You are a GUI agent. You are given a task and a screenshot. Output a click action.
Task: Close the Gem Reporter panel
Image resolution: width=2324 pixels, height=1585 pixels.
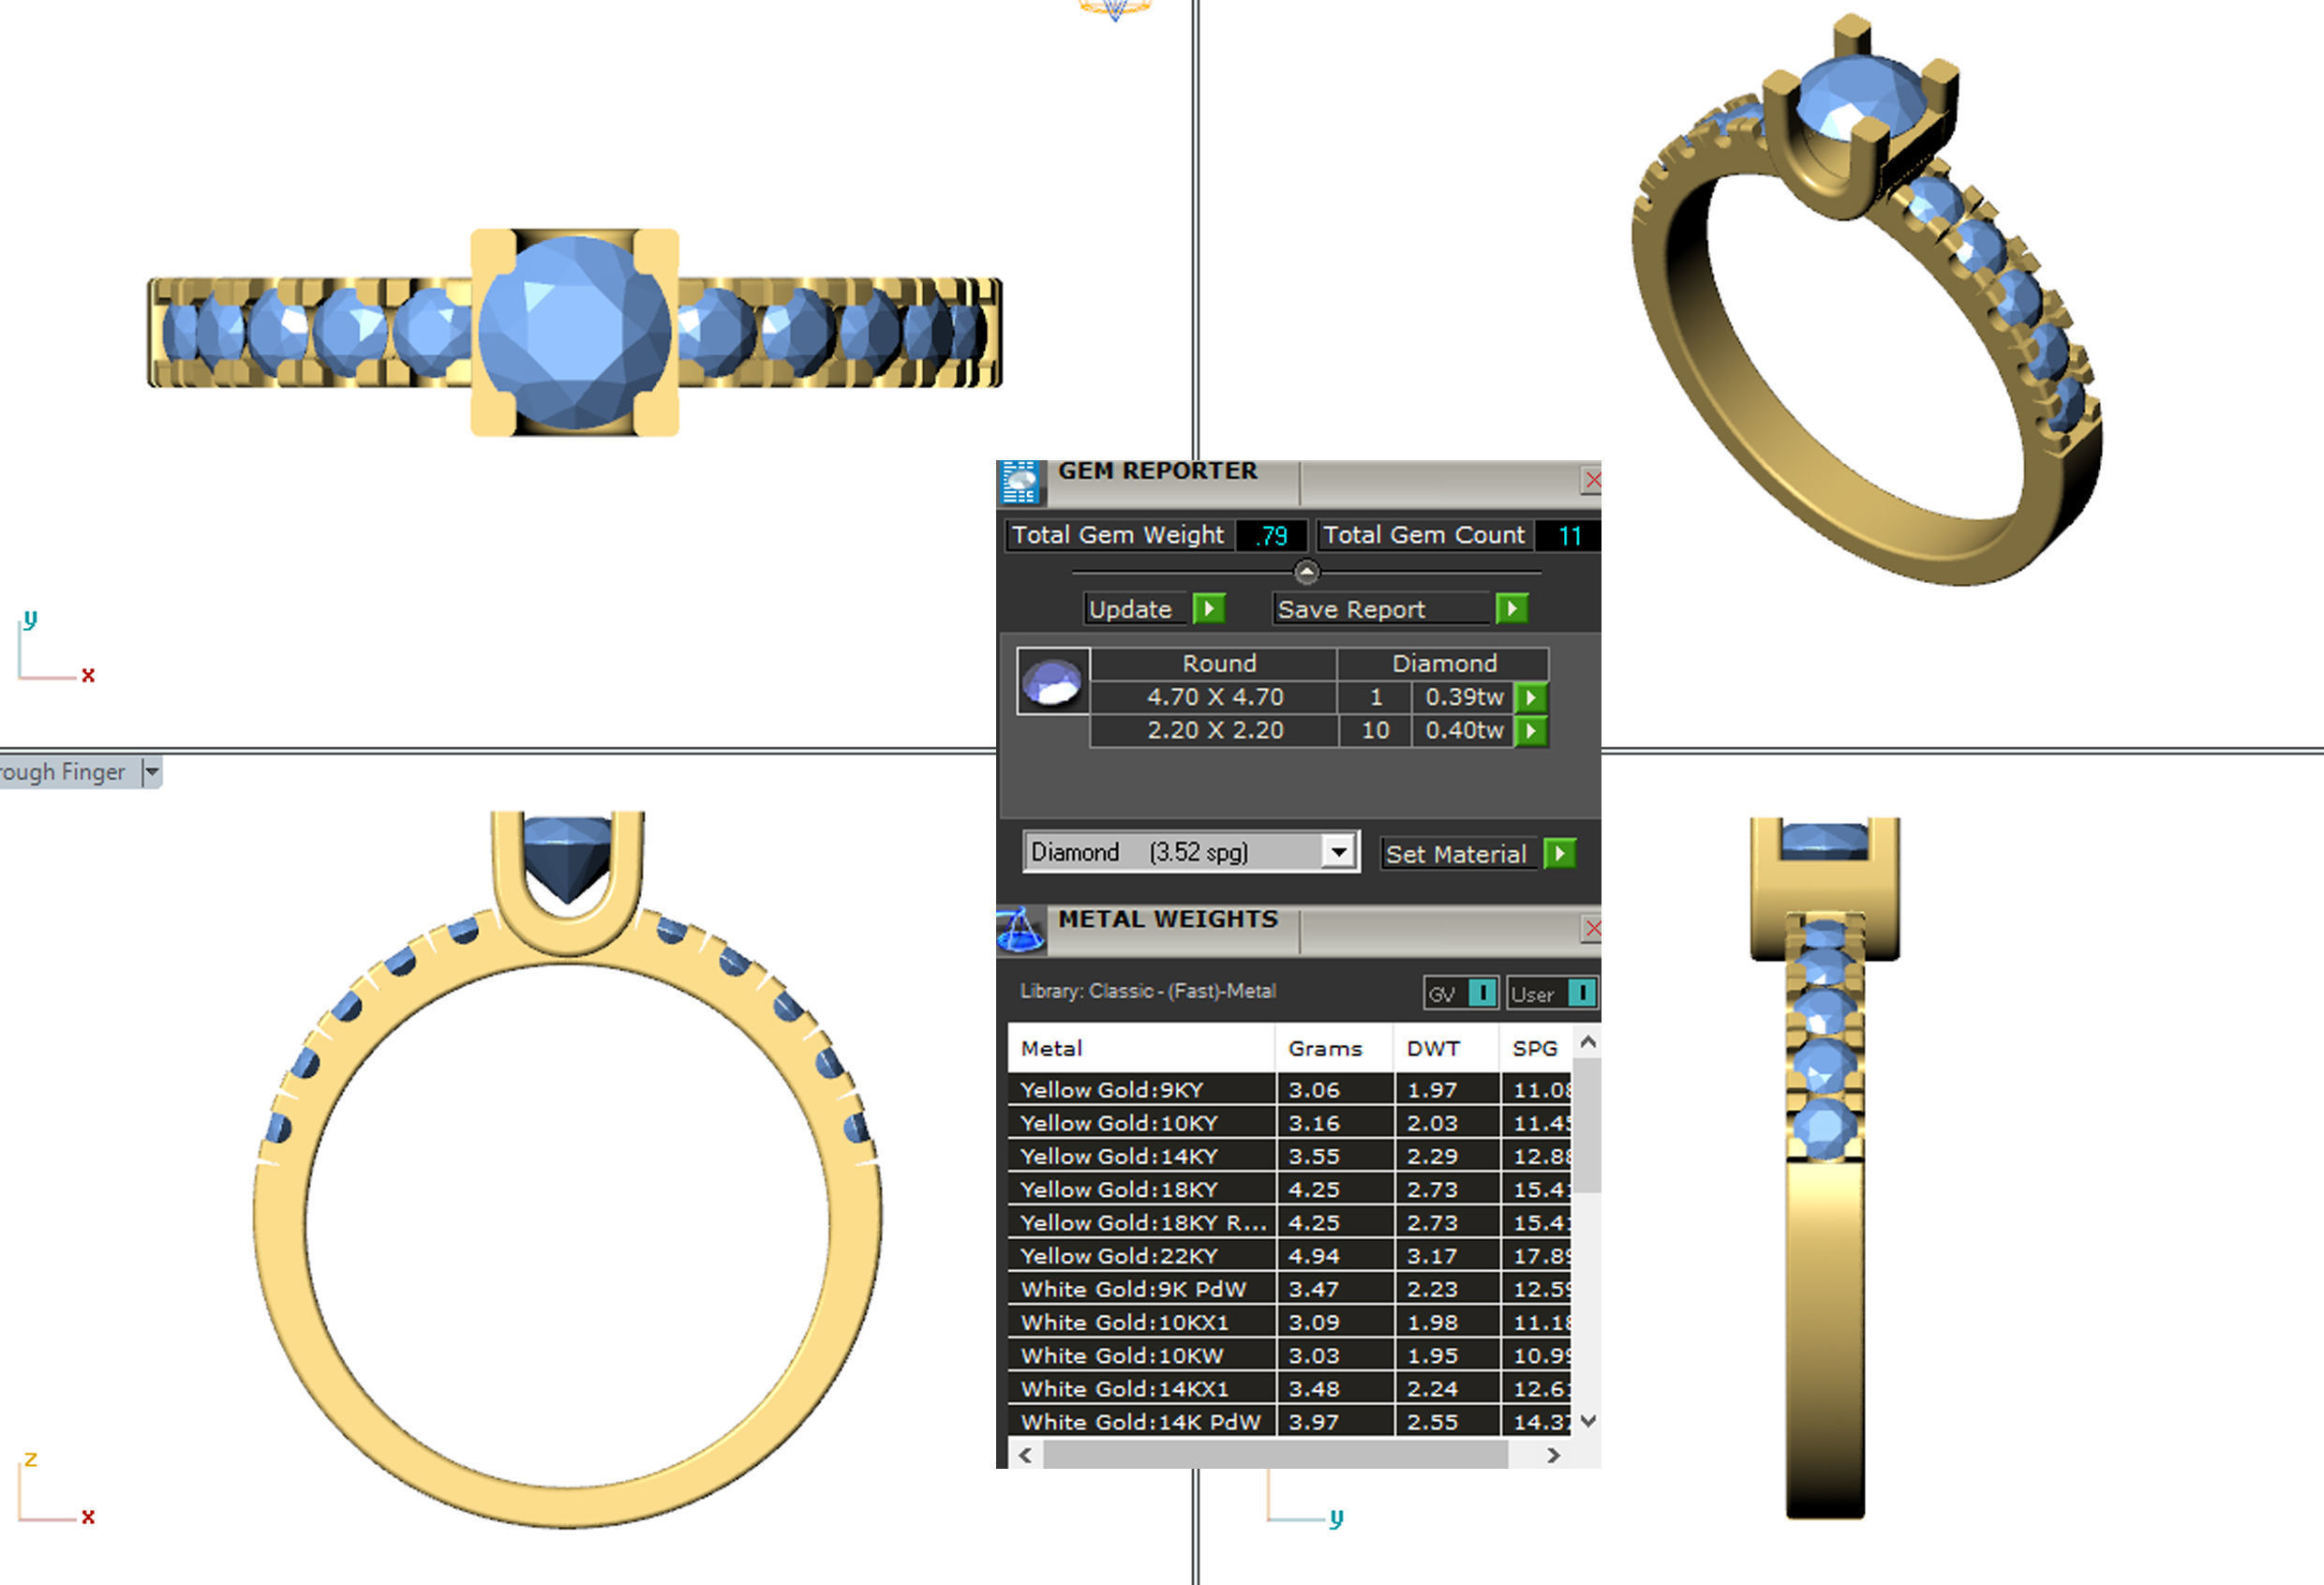1592,481
